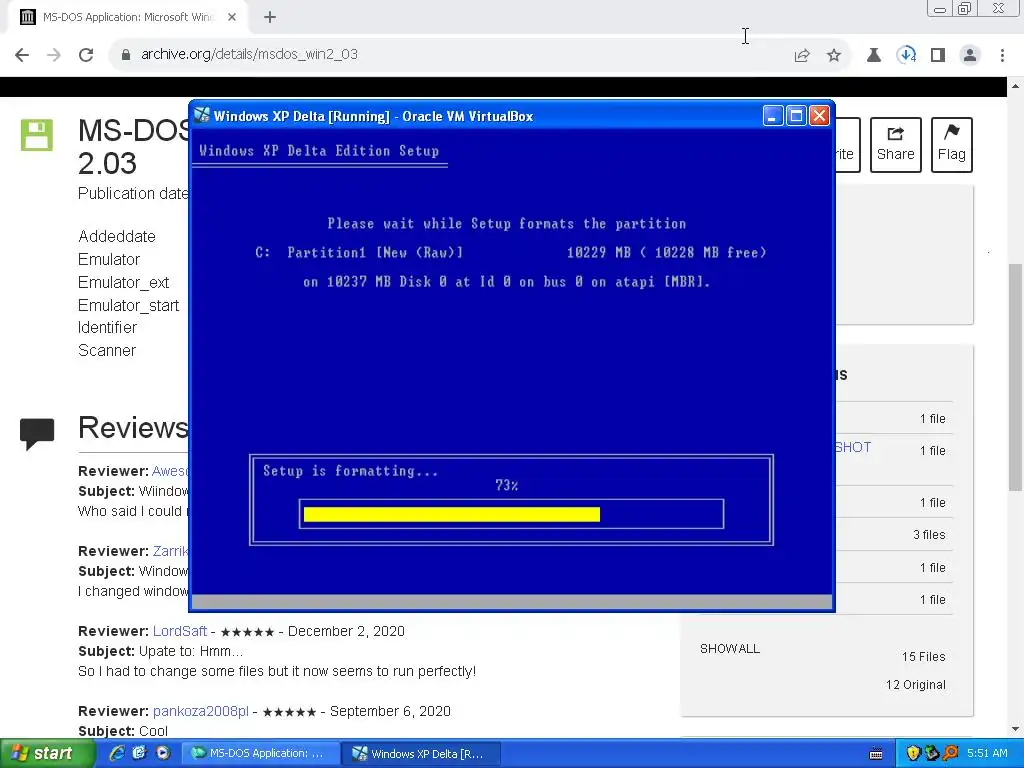Viewport: 1024px width, 768px height.
Task: Open the browser profile avatar
Action: (x=970, y=55)
